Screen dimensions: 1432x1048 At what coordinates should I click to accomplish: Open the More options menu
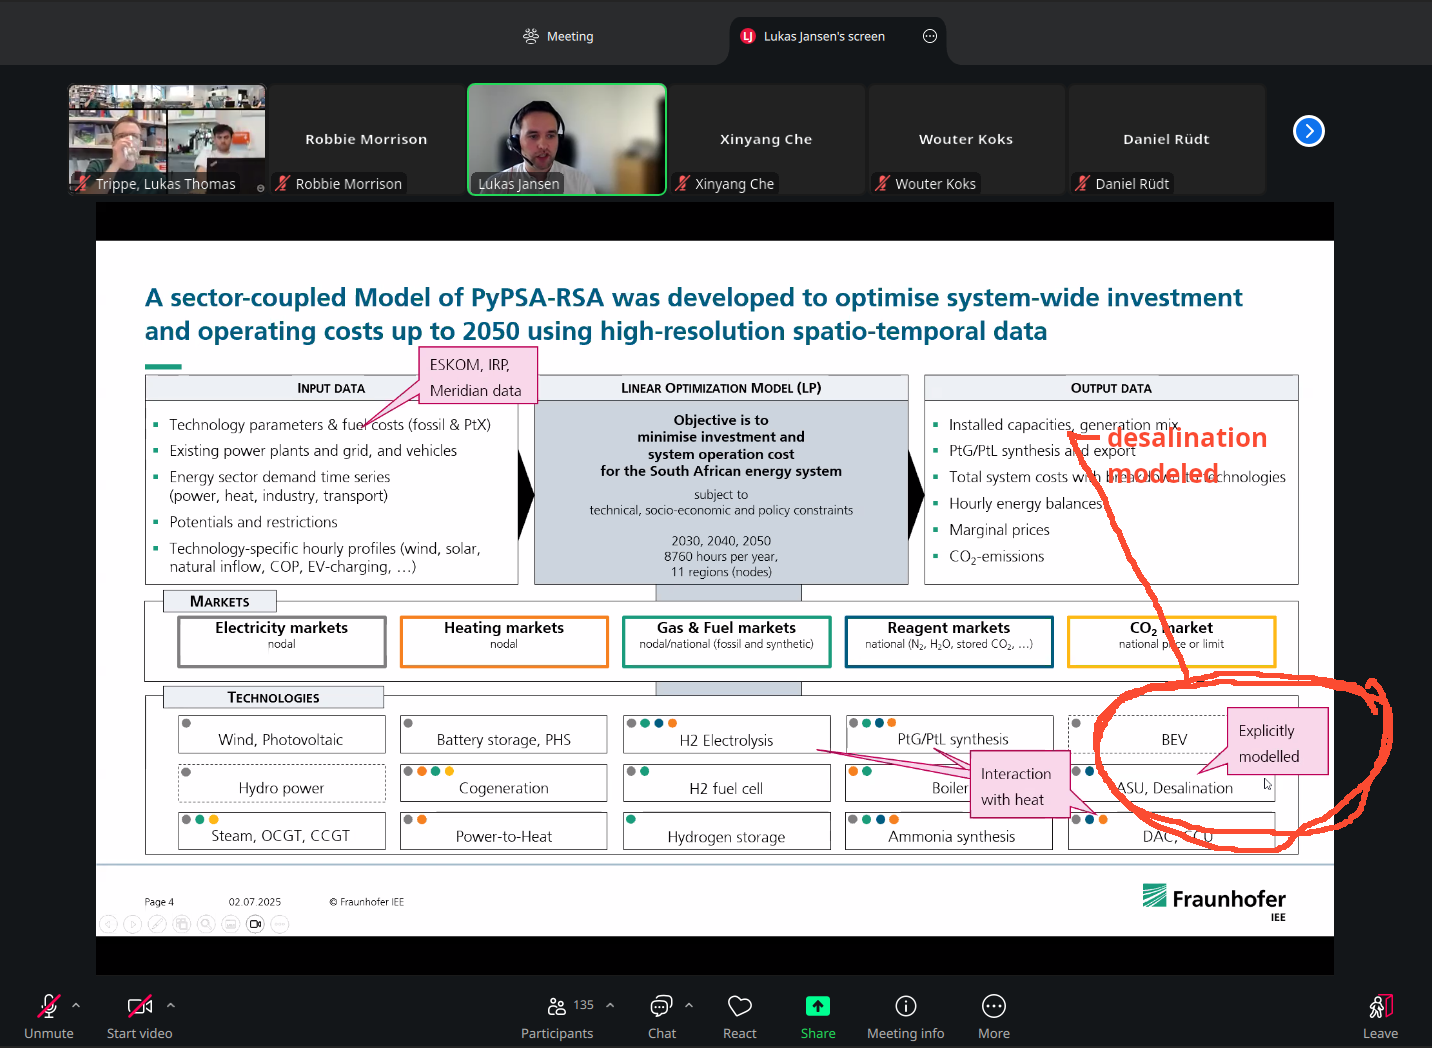993,1016
